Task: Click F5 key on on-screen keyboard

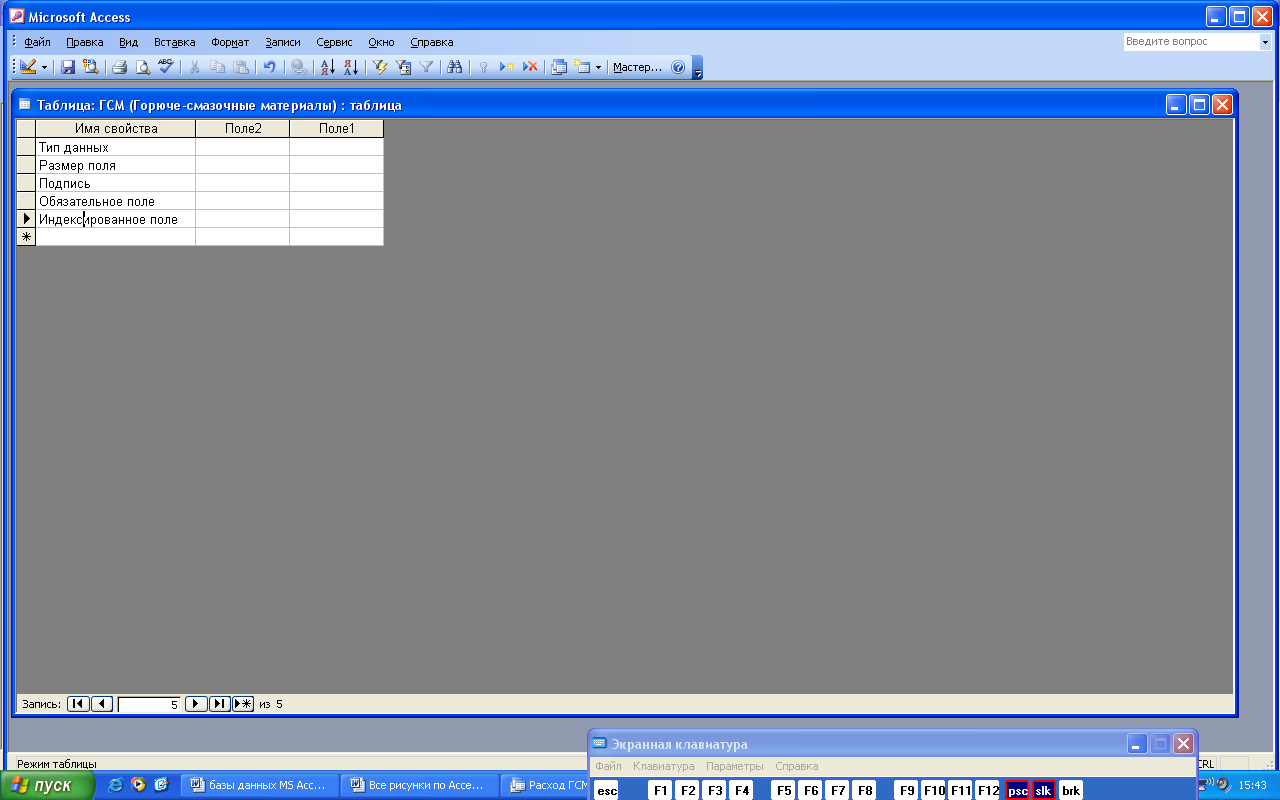Action: point(784,790)
